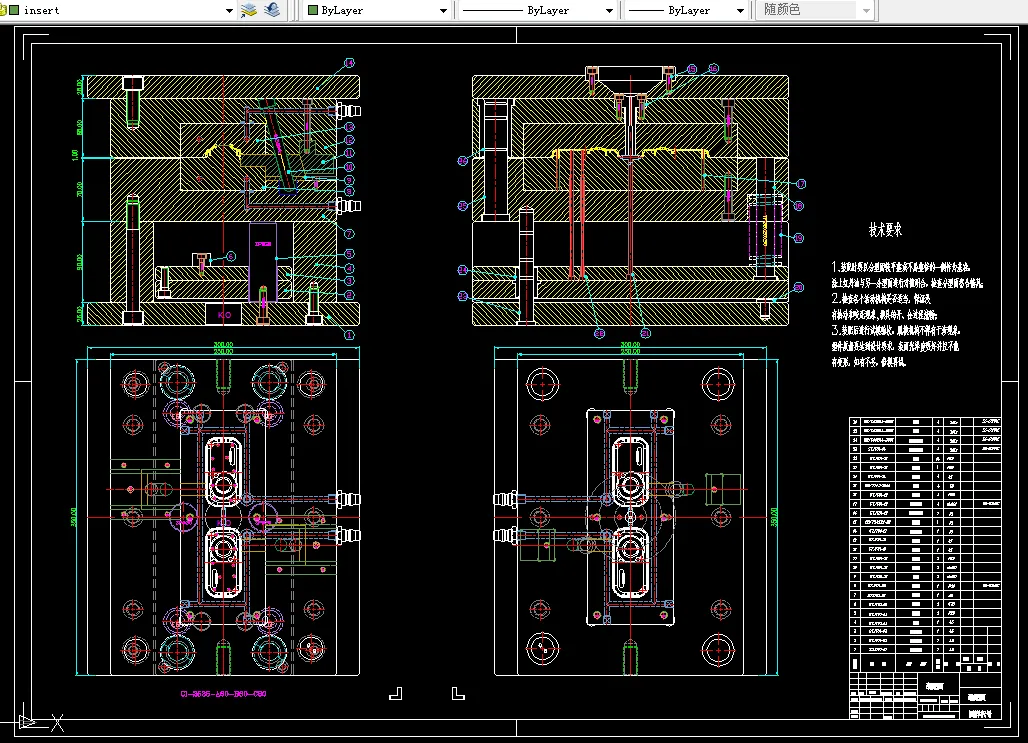Click the green ByLayer color swatch
The image size is (1028, 743).
313,10
